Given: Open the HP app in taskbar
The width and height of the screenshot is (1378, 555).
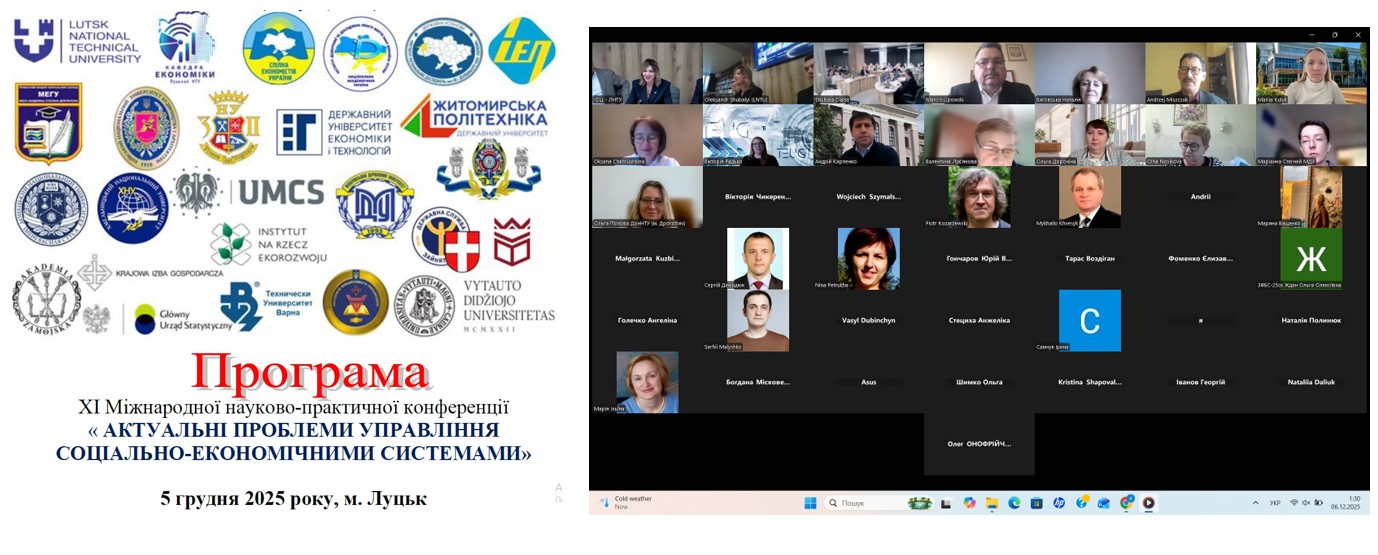Looking at the screenshot, I should click(1059, 503).
